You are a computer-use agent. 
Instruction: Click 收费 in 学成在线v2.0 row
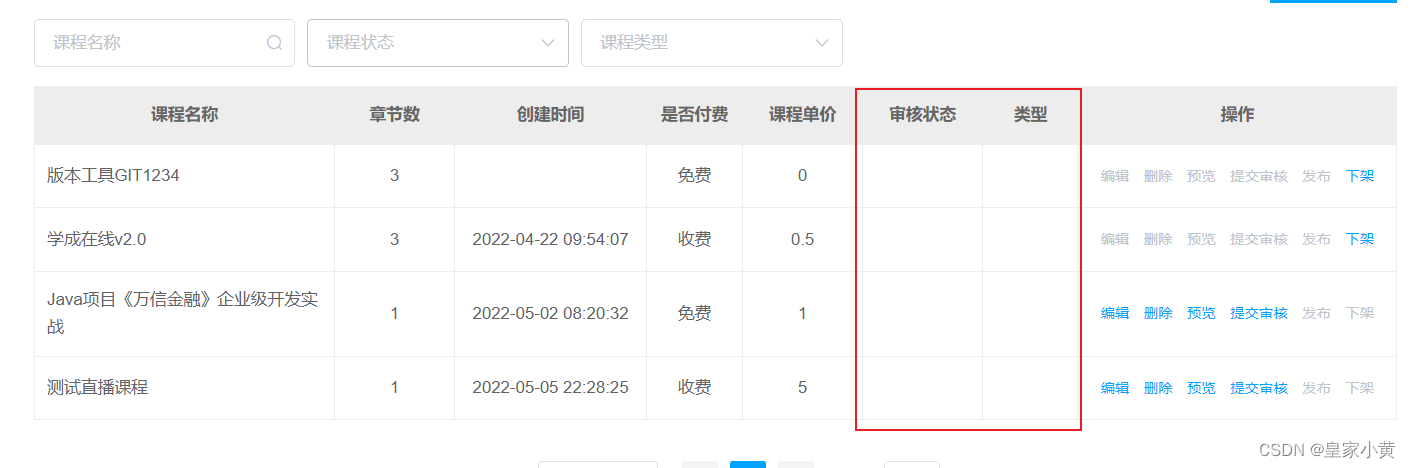694,239
